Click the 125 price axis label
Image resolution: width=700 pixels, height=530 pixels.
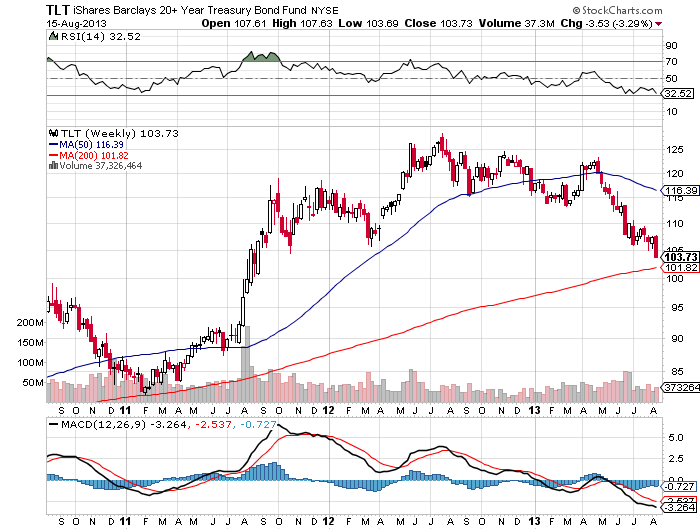click(x=675, y=150)
